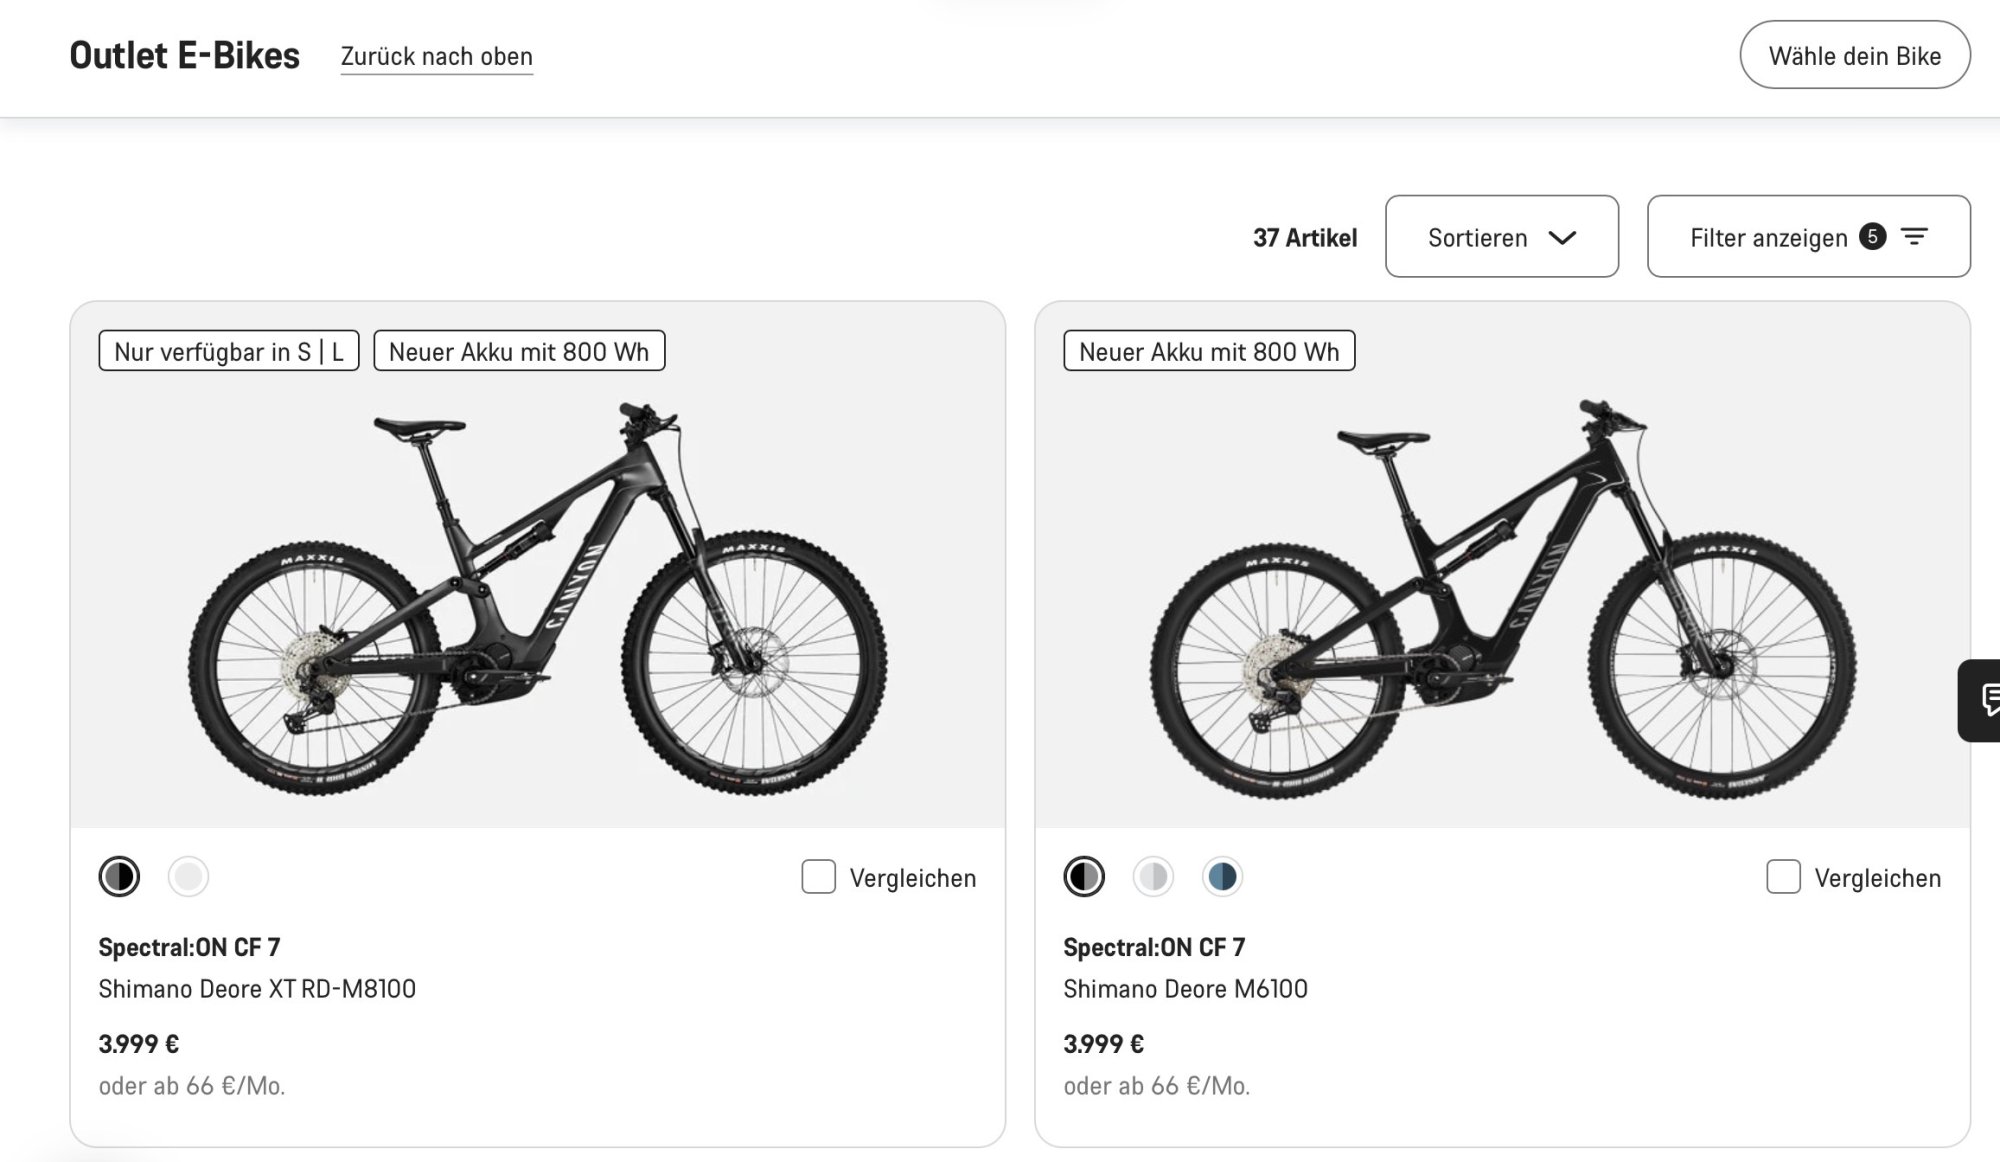Click the Sortieren chevron arrow
Image resolution: width=2000 pixels, height=1162 pixels.
tap(1562, 238)
